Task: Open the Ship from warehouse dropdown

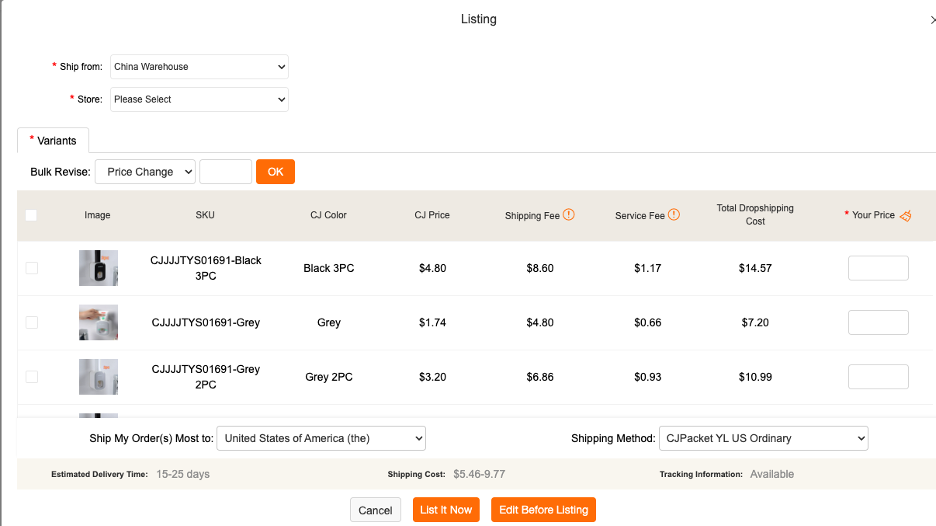Action: pyautogui.click(x=199, y=67)
